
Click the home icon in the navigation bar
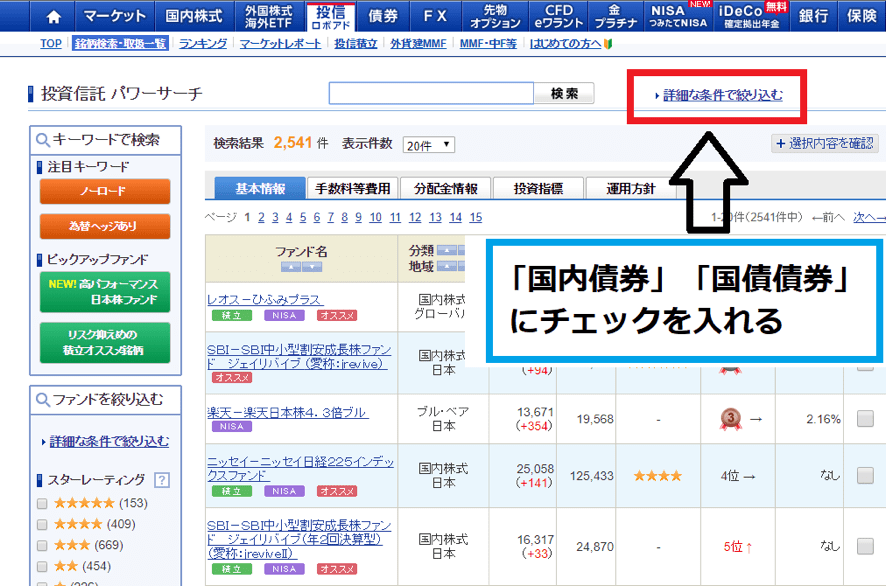pyautogui.click(x=53, y=16)
